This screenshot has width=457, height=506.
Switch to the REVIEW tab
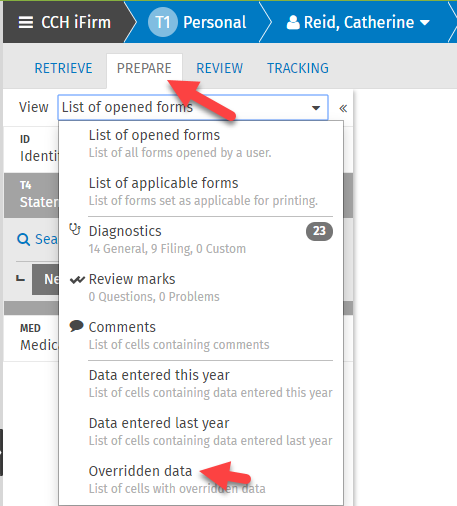[x=219, y=68]
